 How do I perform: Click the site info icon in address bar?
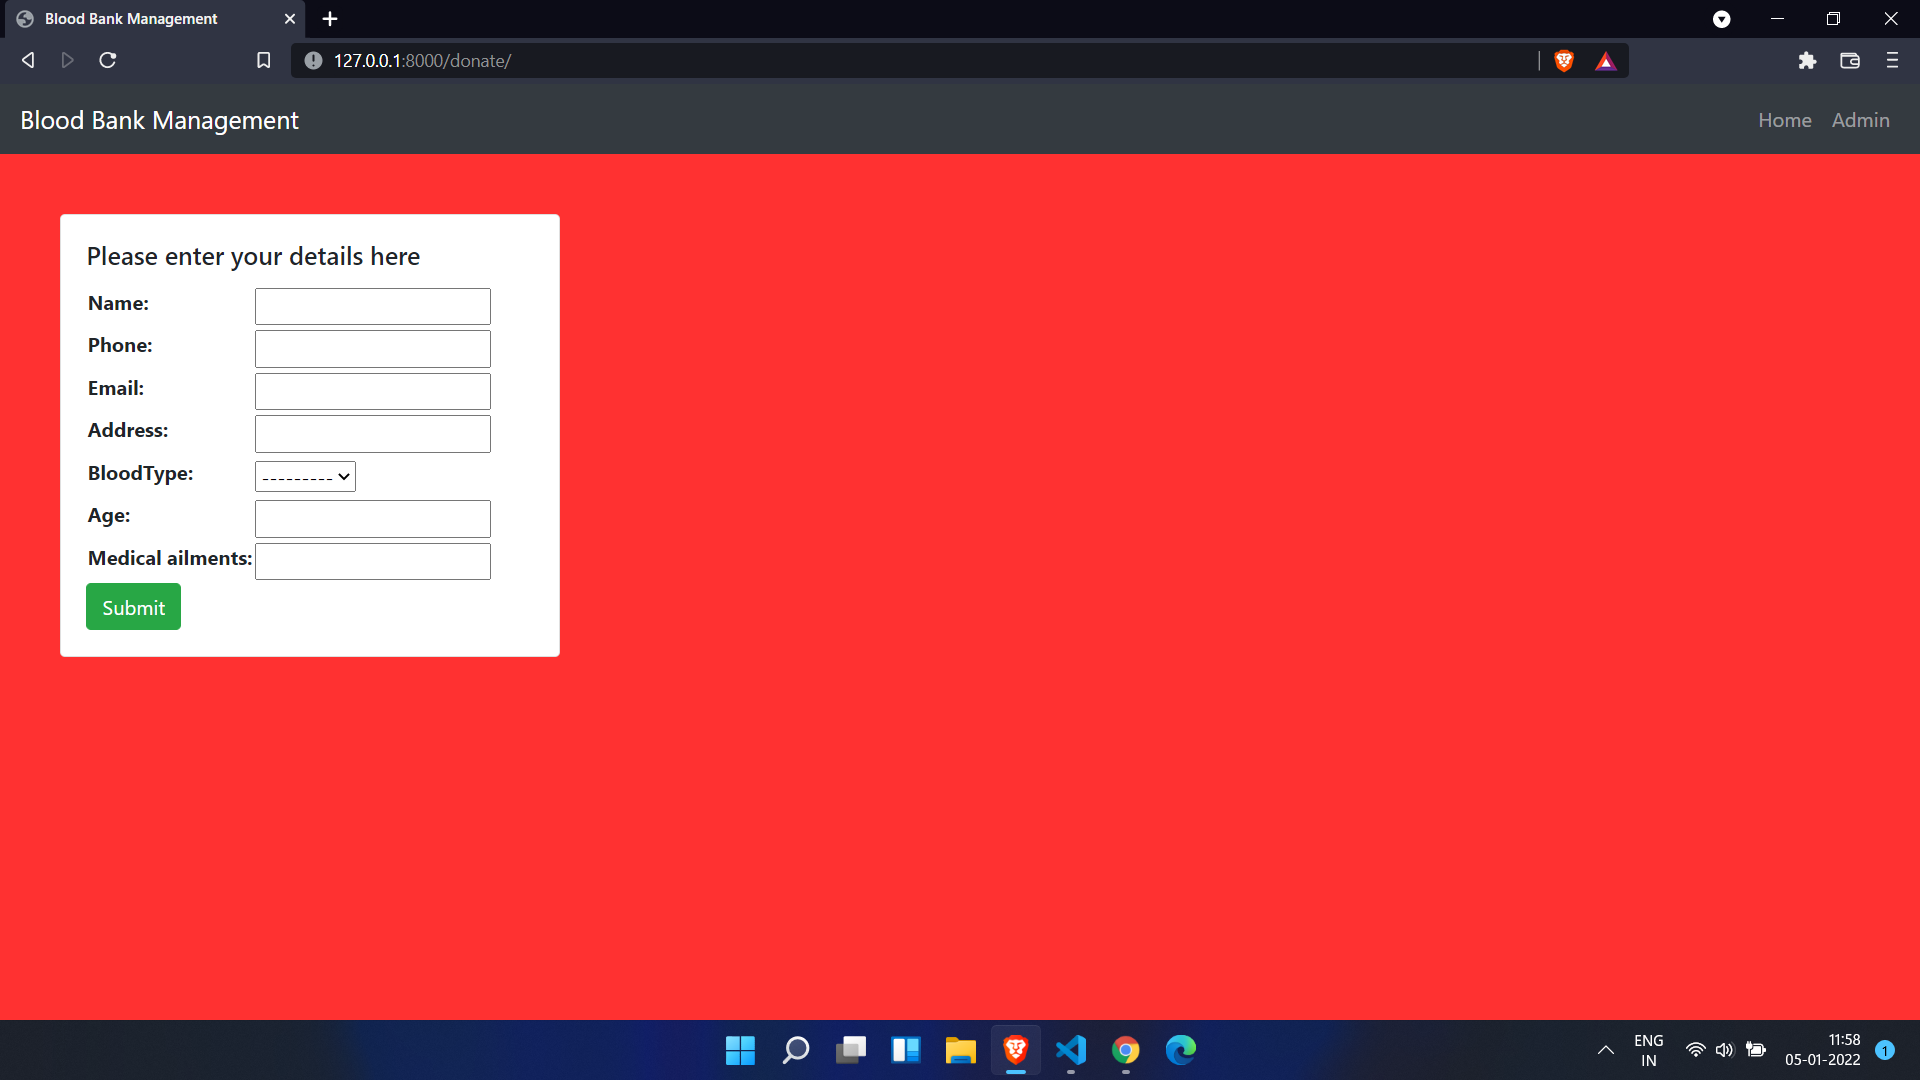click(x=313, y=61)
